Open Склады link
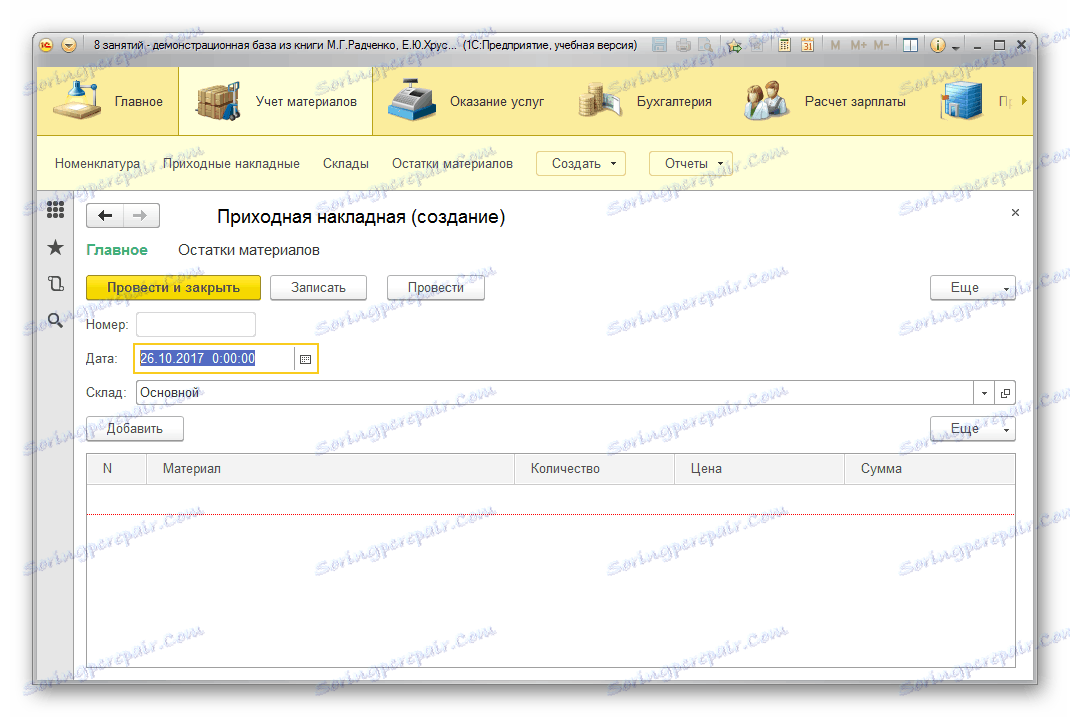 tap(346, 164)
